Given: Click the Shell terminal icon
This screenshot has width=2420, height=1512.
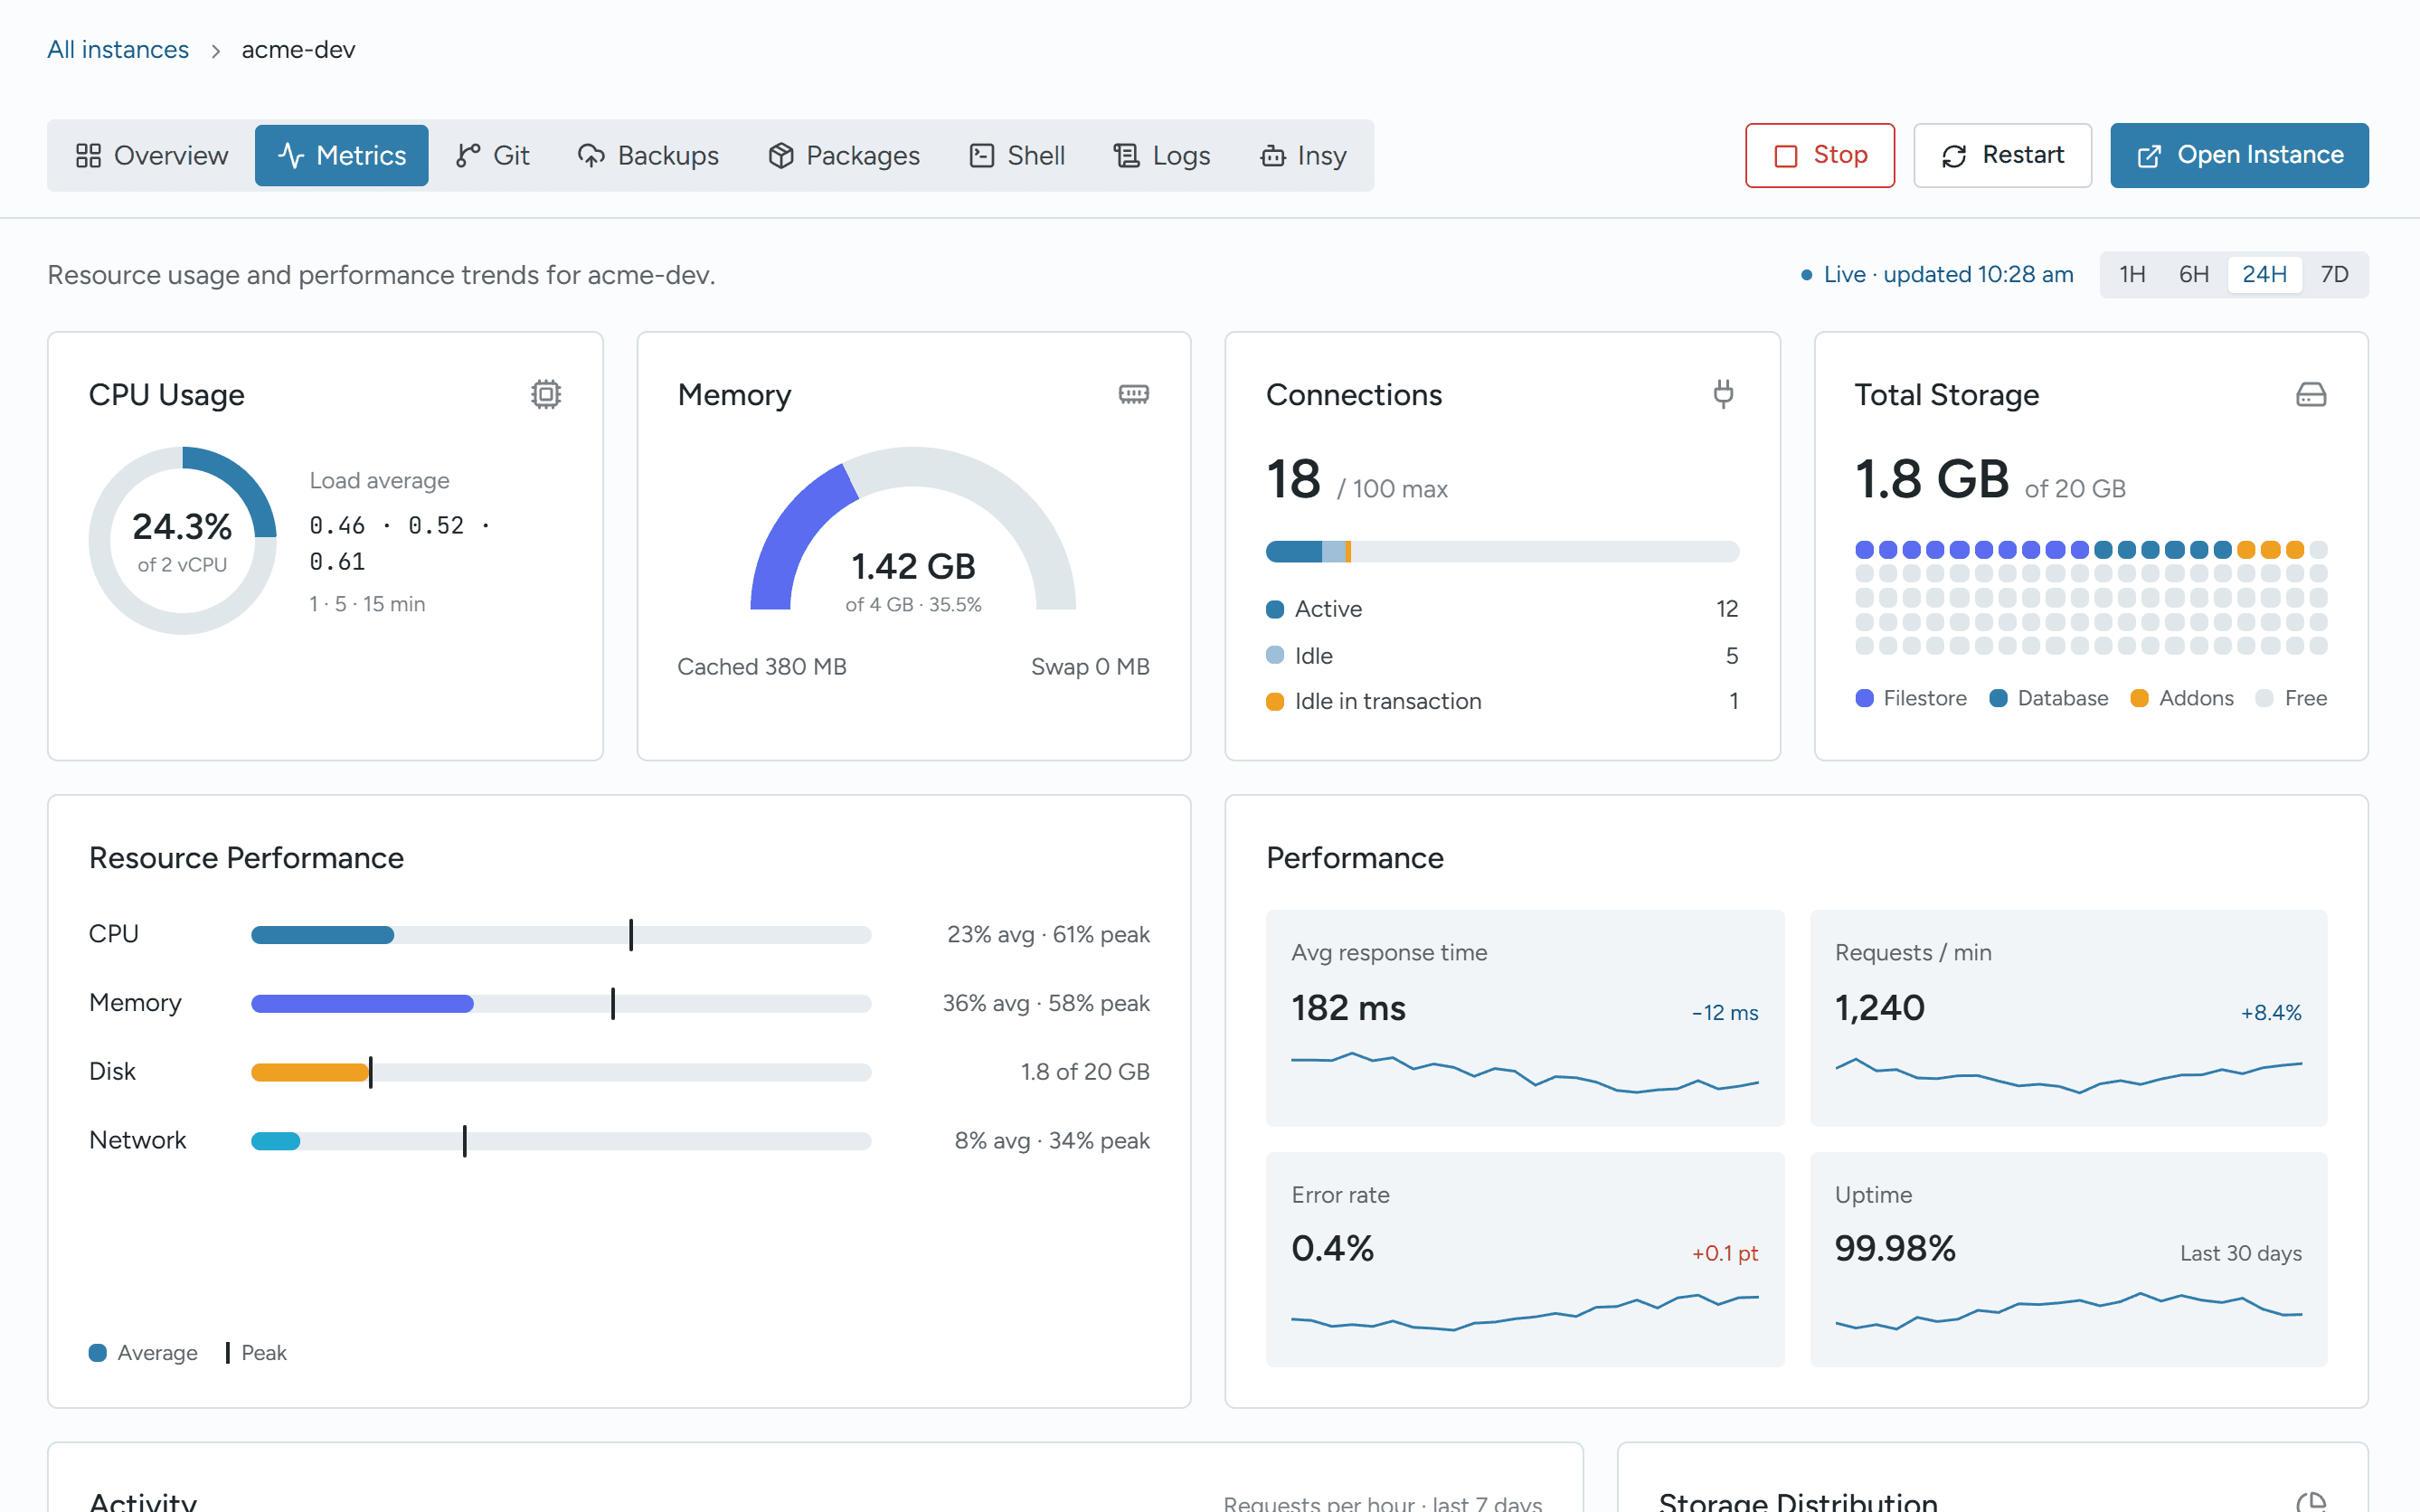Looking at the screenshot, I should click(x=982, y=155).
